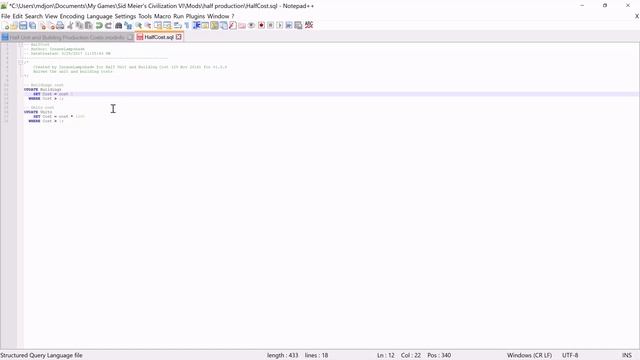The image size is (640, 360).
Task: Close the document with the menu bar X
Action: tap(636, 16)
